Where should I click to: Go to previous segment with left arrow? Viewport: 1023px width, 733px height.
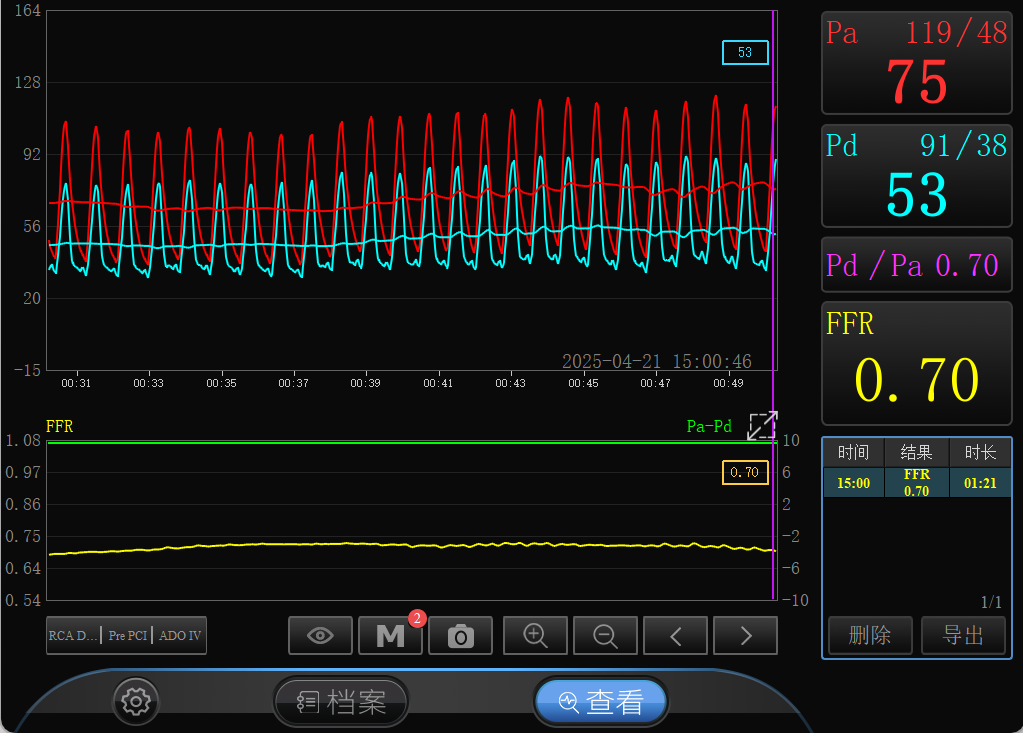[x=675, y=635]
